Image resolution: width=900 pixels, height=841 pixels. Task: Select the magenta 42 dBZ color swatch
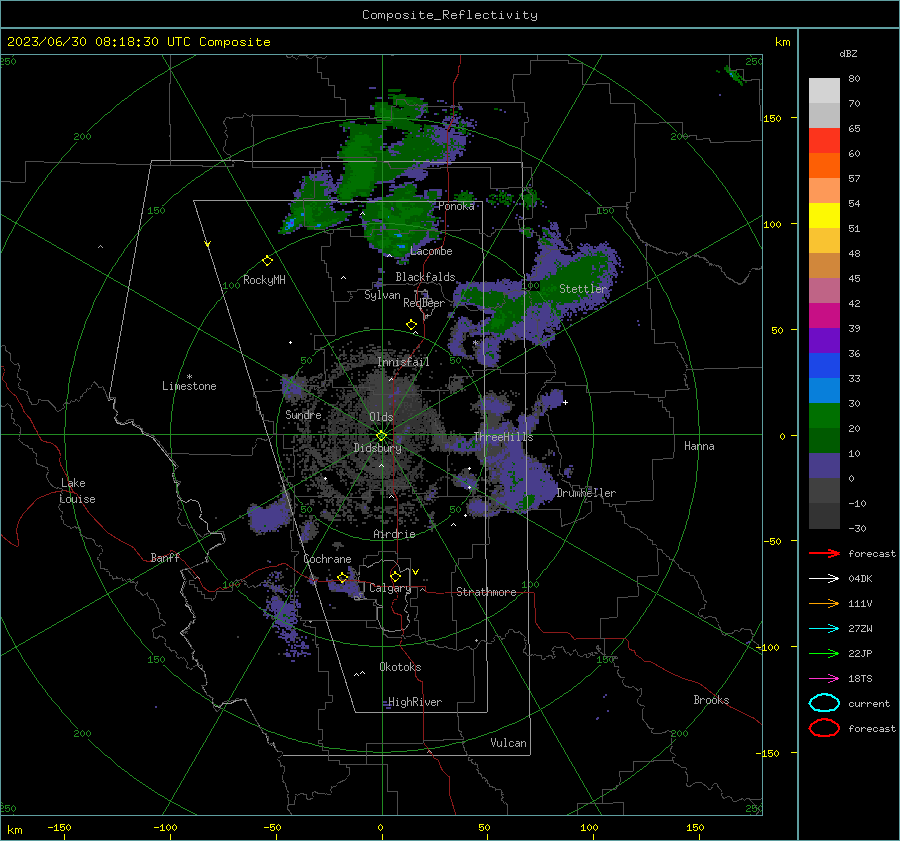coord(824,315)
